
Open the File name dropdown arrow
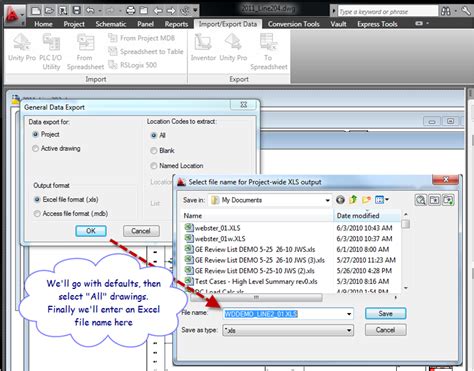[x=349, y=314]
